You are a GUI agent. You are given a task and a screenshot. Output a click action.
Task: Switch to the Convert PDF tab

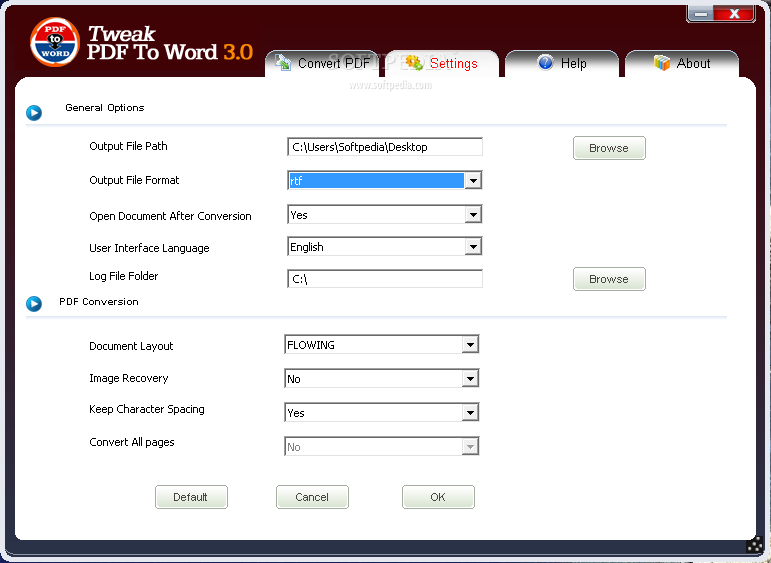[322, 63]
